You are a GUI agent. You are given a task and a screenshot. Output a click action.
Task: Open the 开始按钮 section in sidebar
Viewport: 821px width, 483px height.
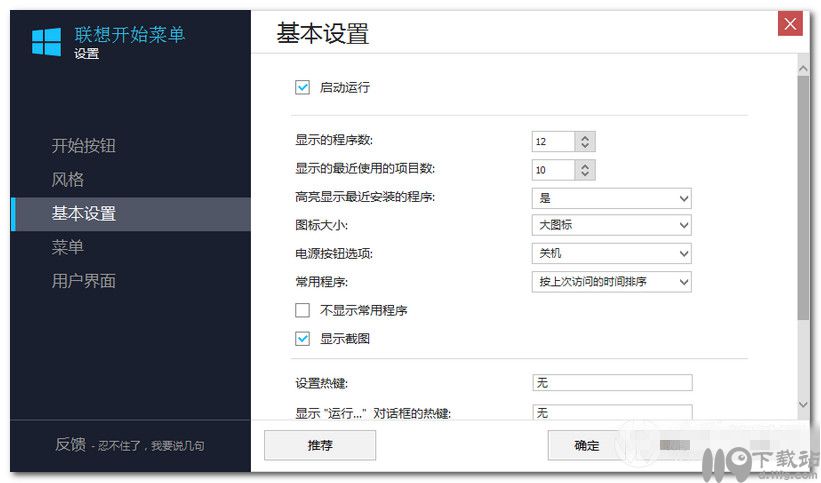point(84,146)
